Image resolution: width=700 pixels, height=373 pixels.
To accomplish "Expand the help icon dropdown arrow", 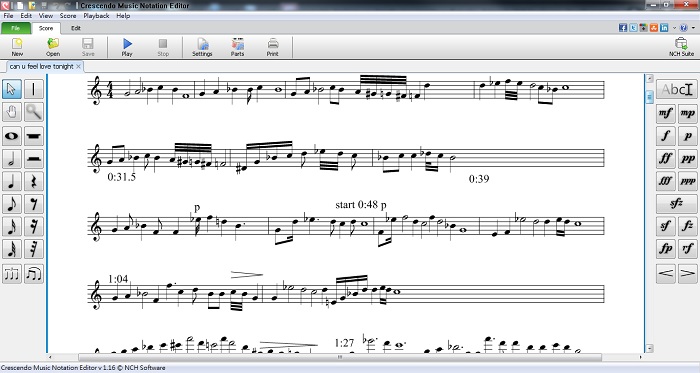I will (693, 28).
